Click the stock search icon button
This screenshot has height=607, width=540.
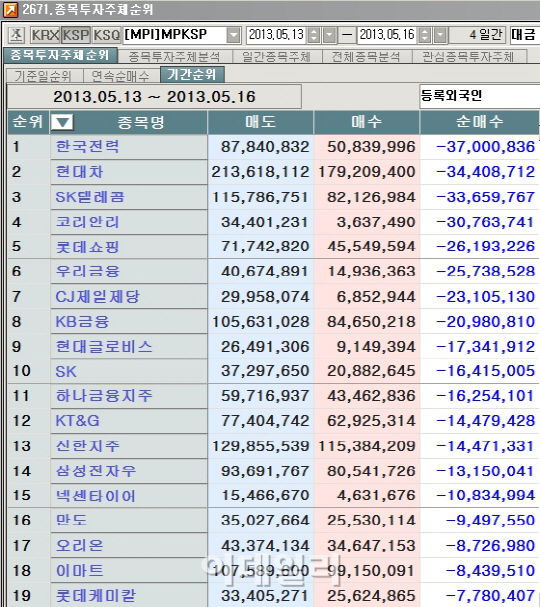[x=16, y=35]
